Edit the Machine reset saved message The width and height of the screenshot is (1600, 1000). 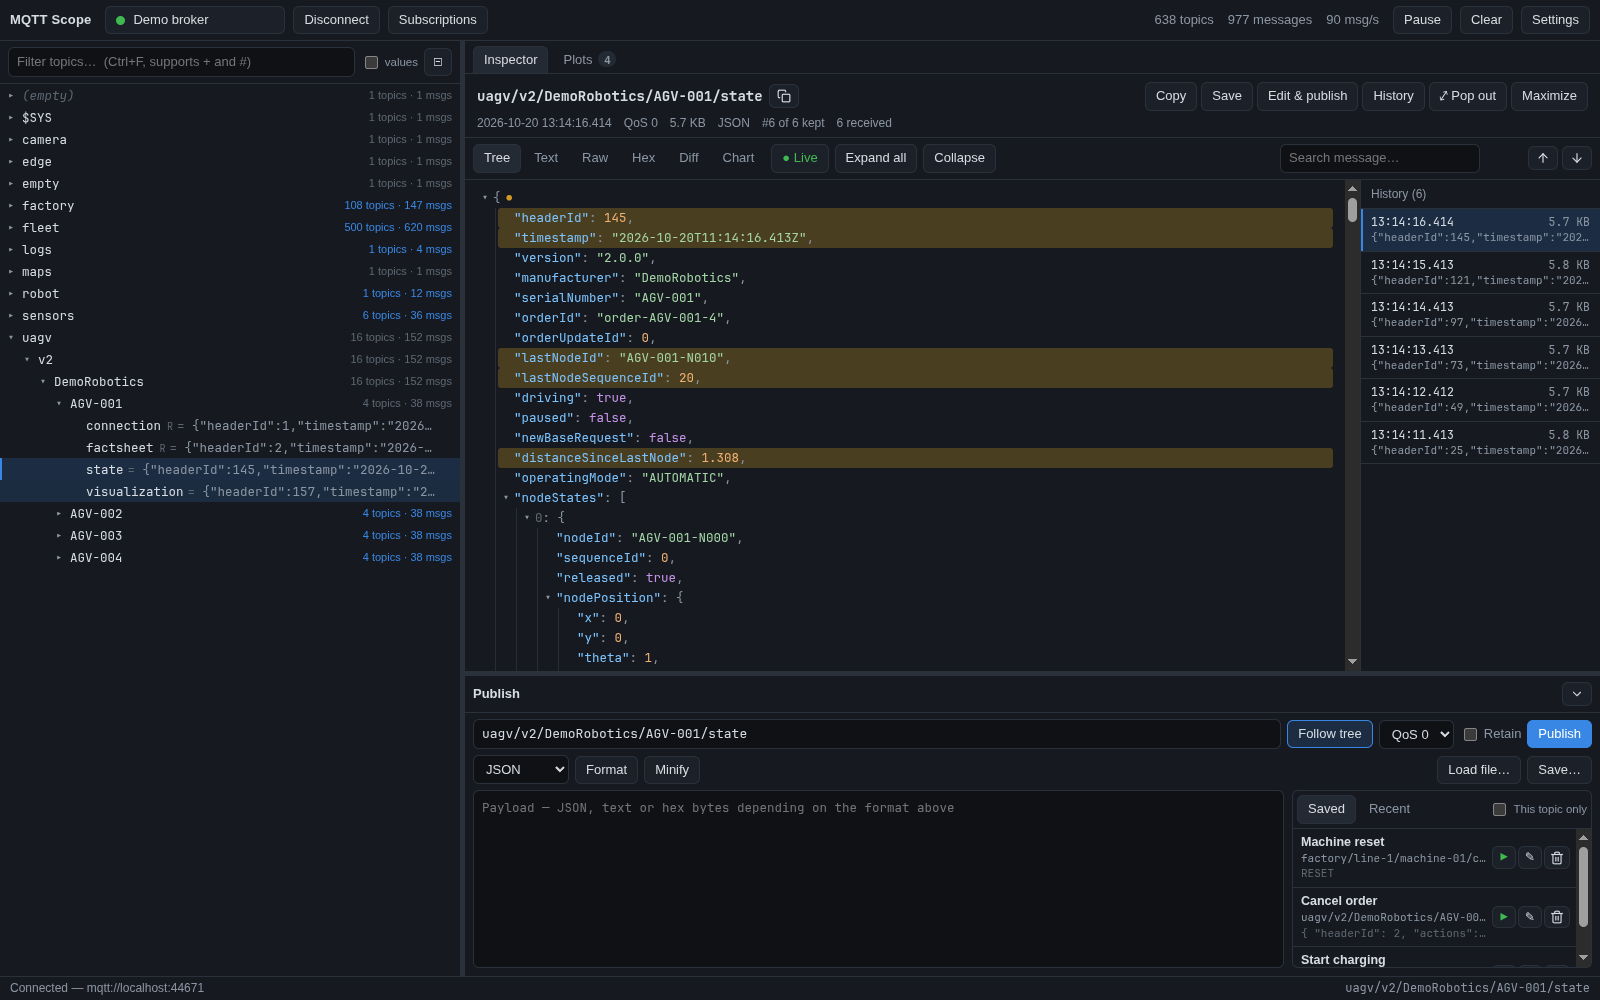coord(1530,857)
